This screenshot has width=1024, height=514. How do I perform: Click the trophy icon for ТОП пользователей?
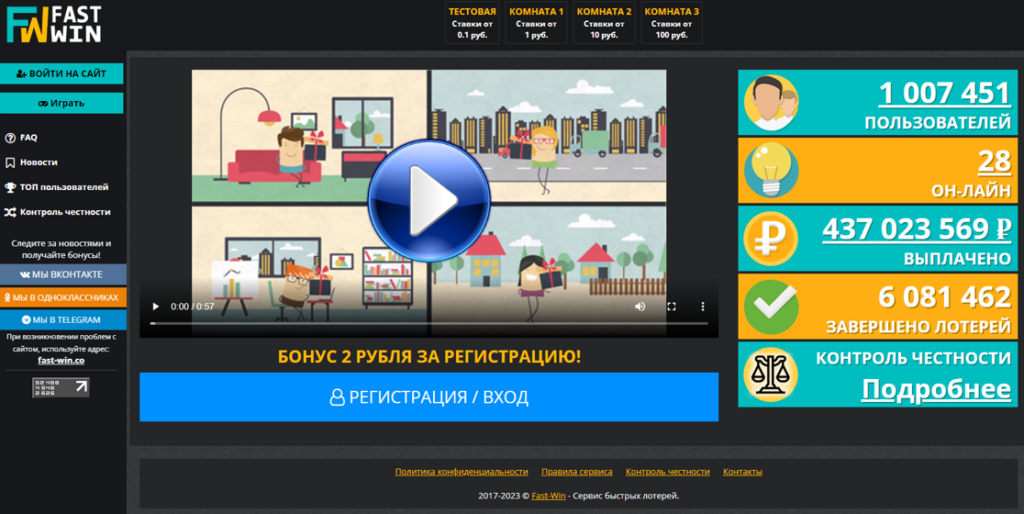point(10,187)
